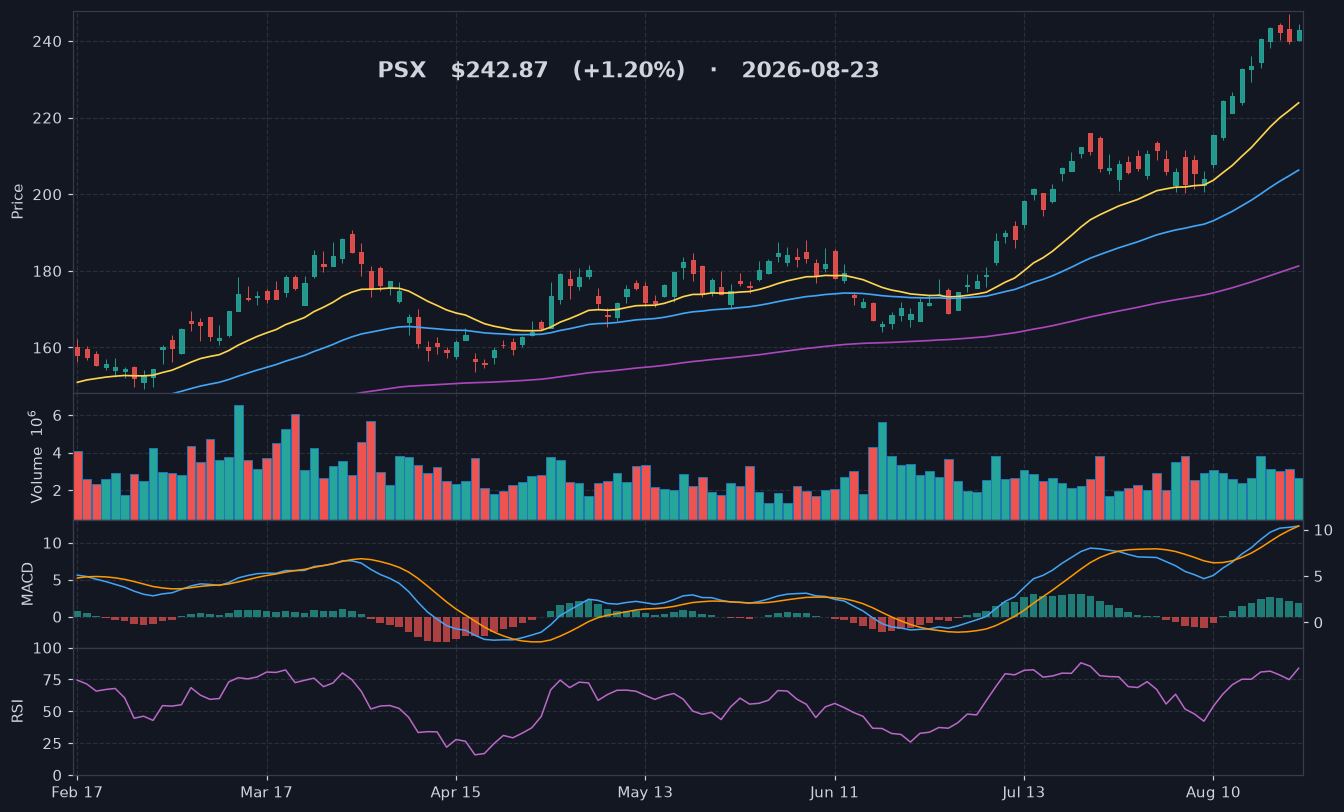The height and width of the screenshot is (812, 1344).
Task: Click the $242.87 price in the title
Action: coord(499,71)
